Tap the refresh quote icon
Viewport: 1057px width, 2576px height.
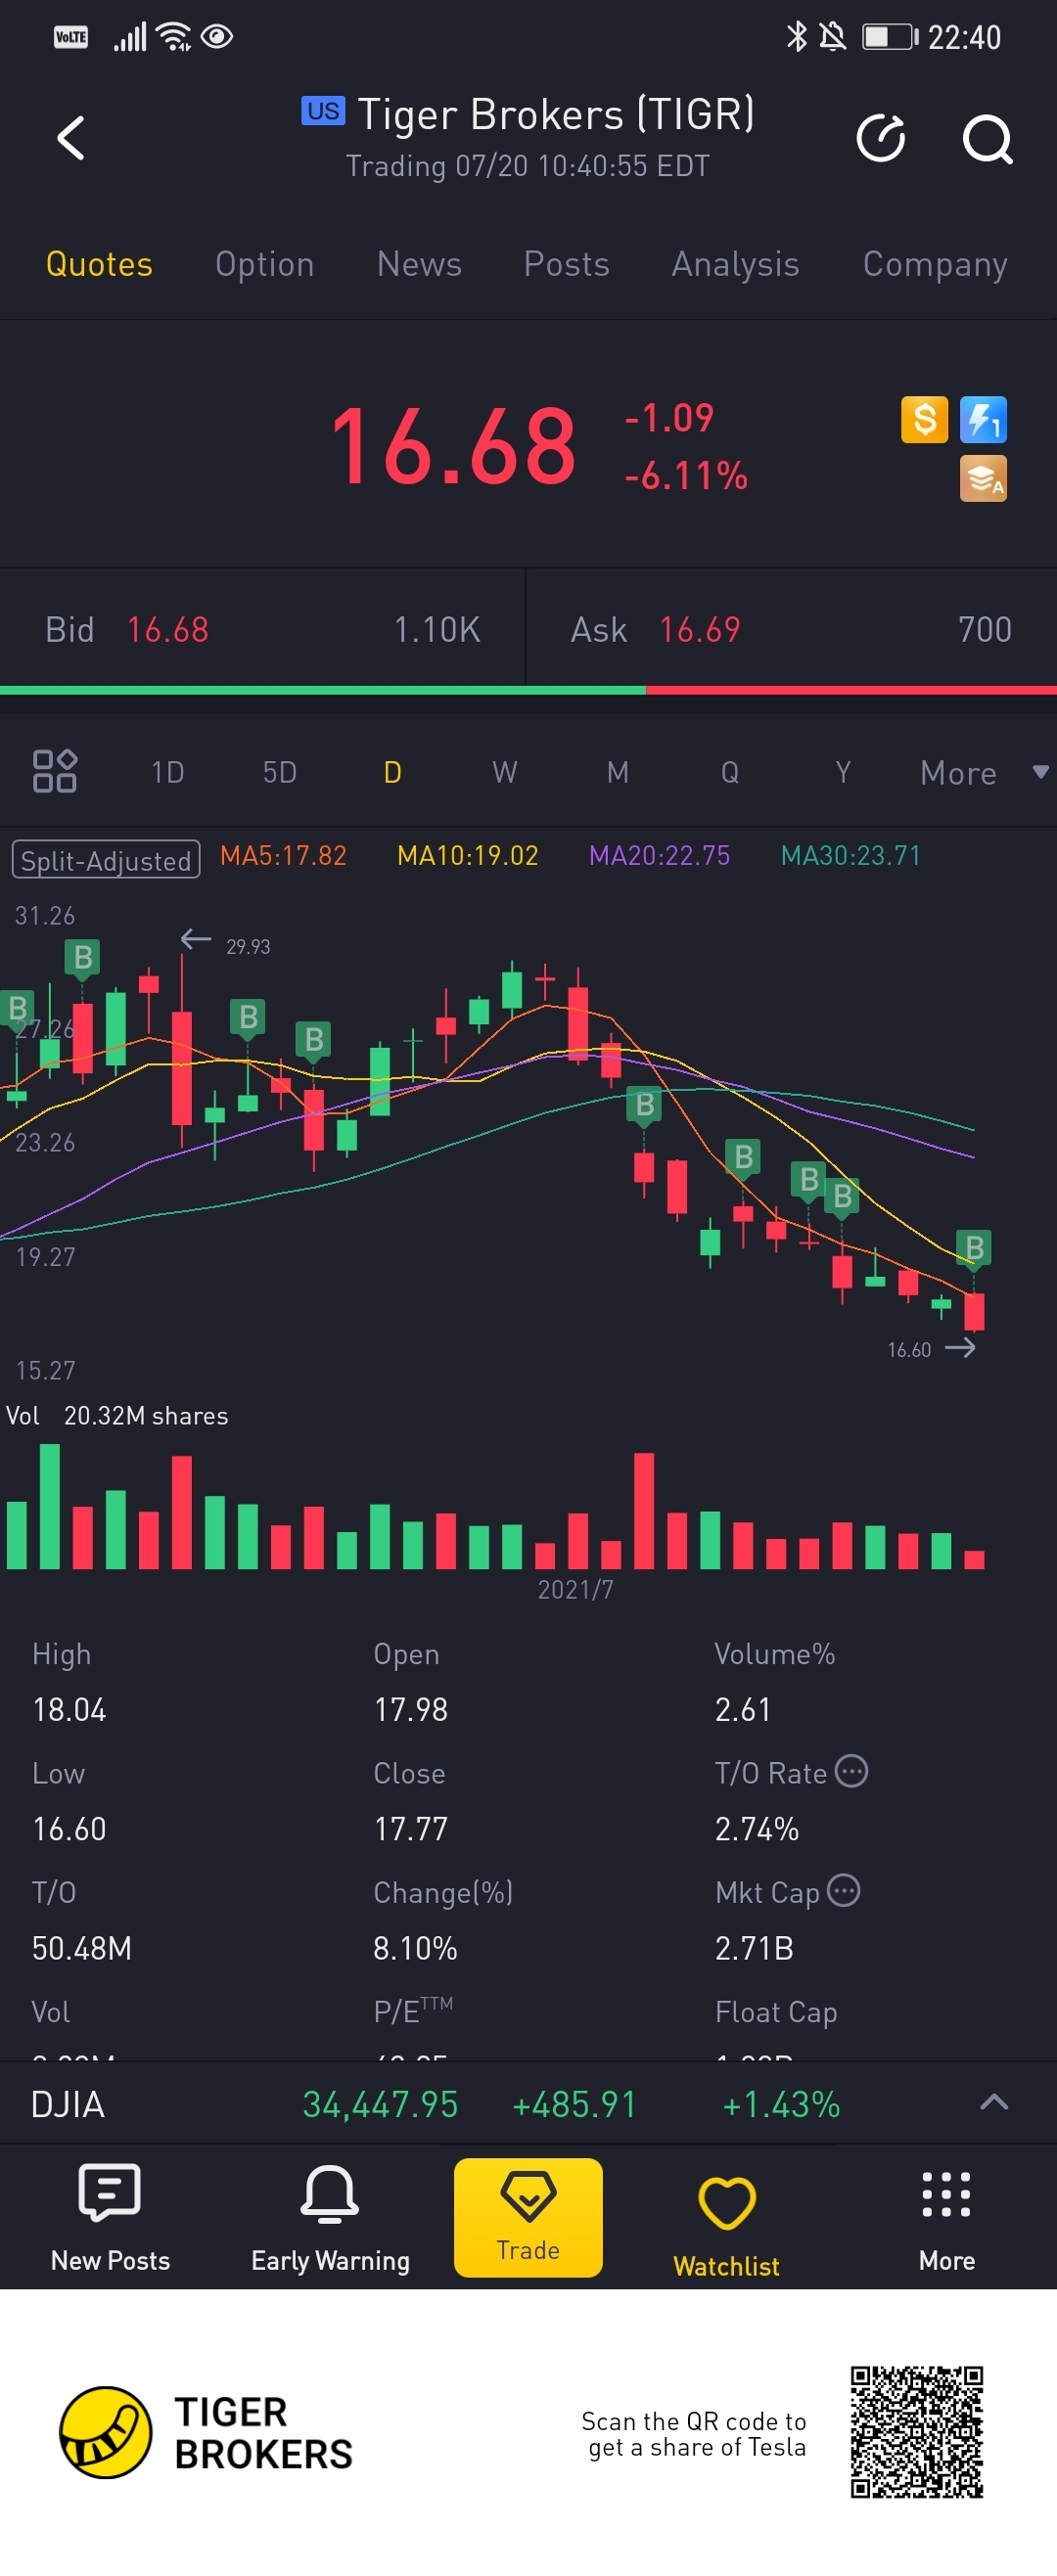(x=881, y=138)
